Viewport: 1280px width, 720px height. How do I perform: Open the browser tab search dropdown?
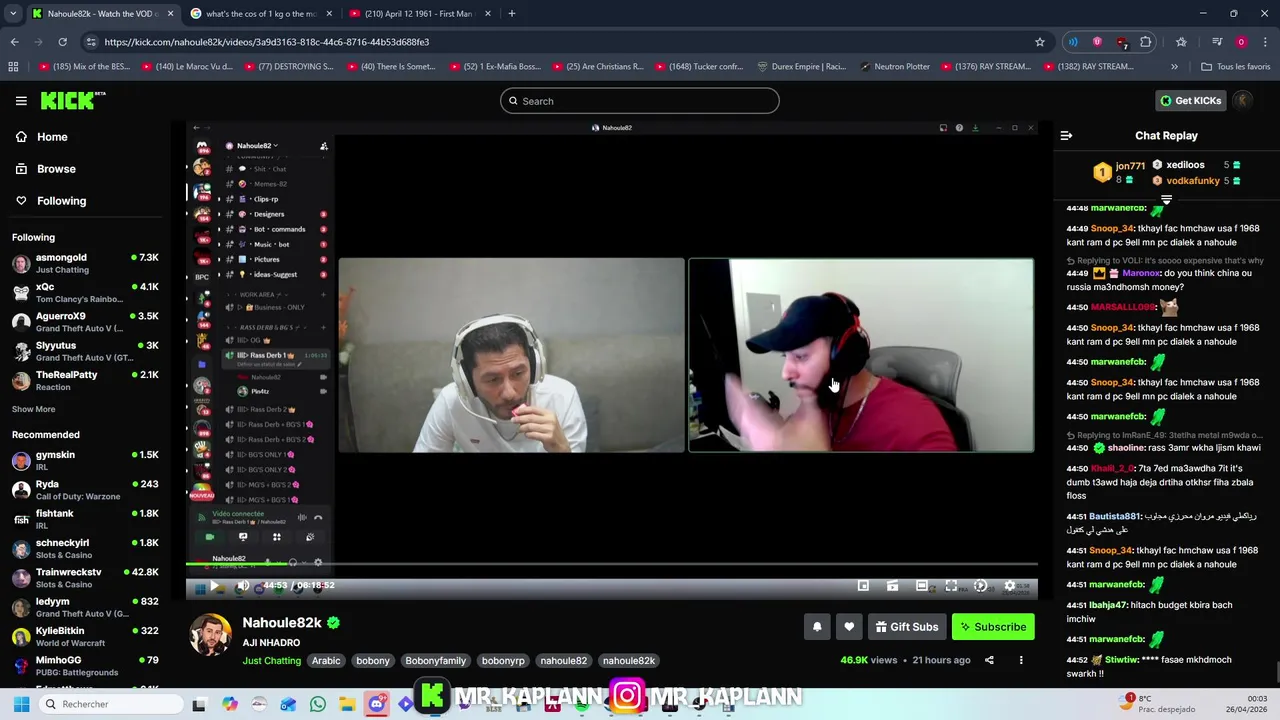(x=13, y=14)
